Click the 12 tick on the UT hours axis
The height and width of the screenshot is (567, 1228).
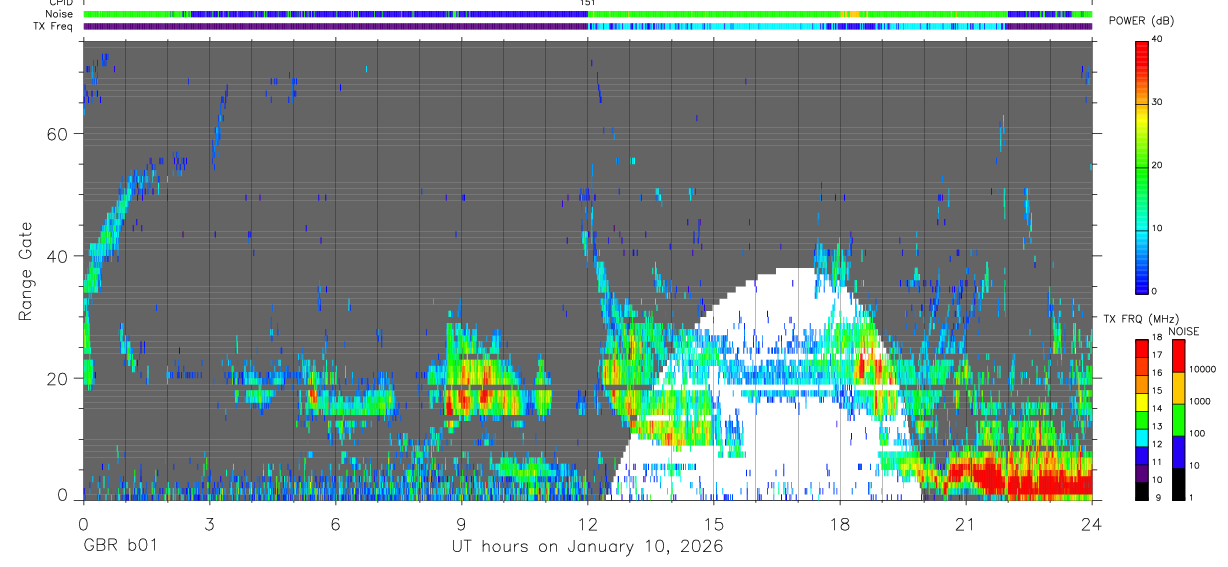tap(588, 523)
